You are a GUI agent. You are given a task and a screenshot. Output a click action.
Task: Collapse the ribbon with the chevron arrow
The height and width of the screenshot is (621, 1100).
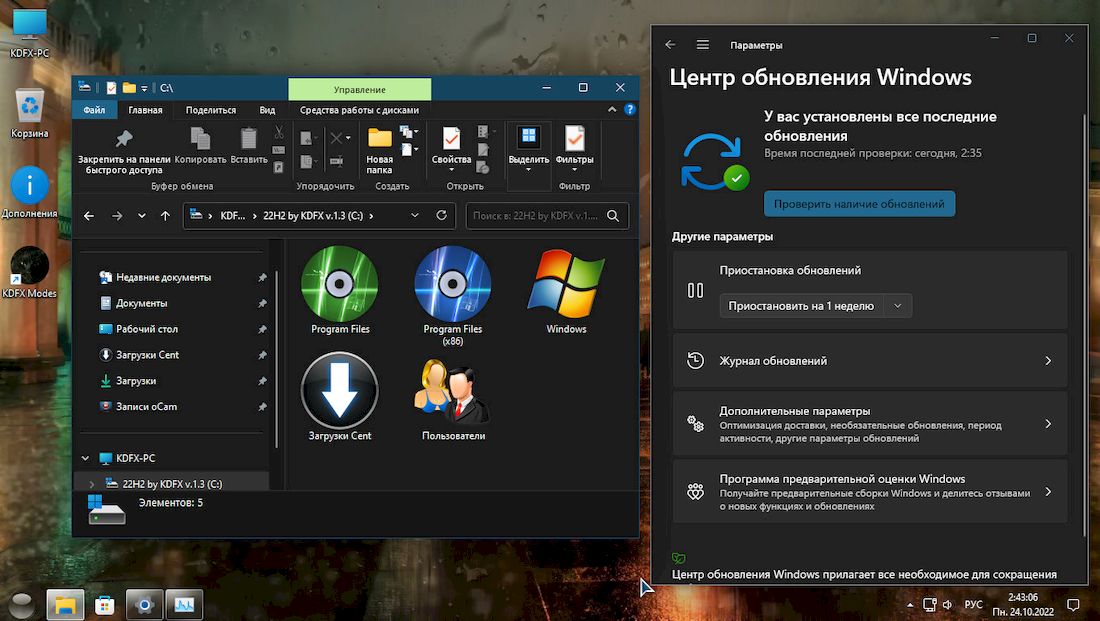612,110
